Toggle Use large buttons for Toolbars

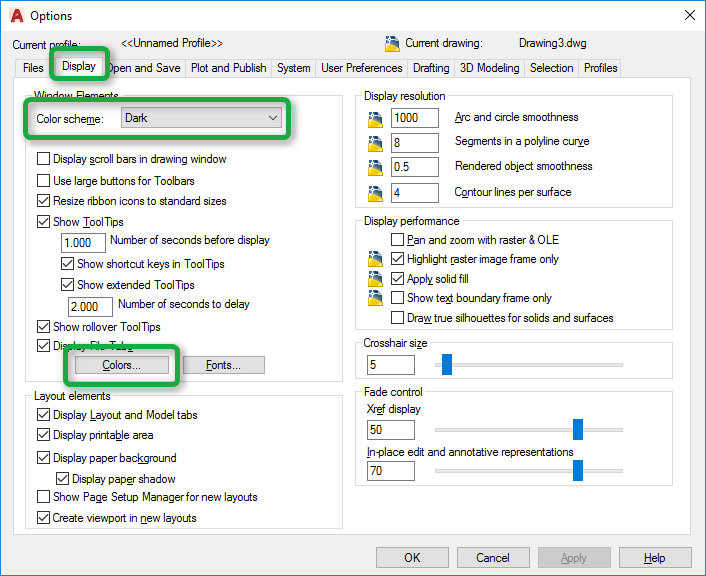pyautogui.click(x=43, y=181)
